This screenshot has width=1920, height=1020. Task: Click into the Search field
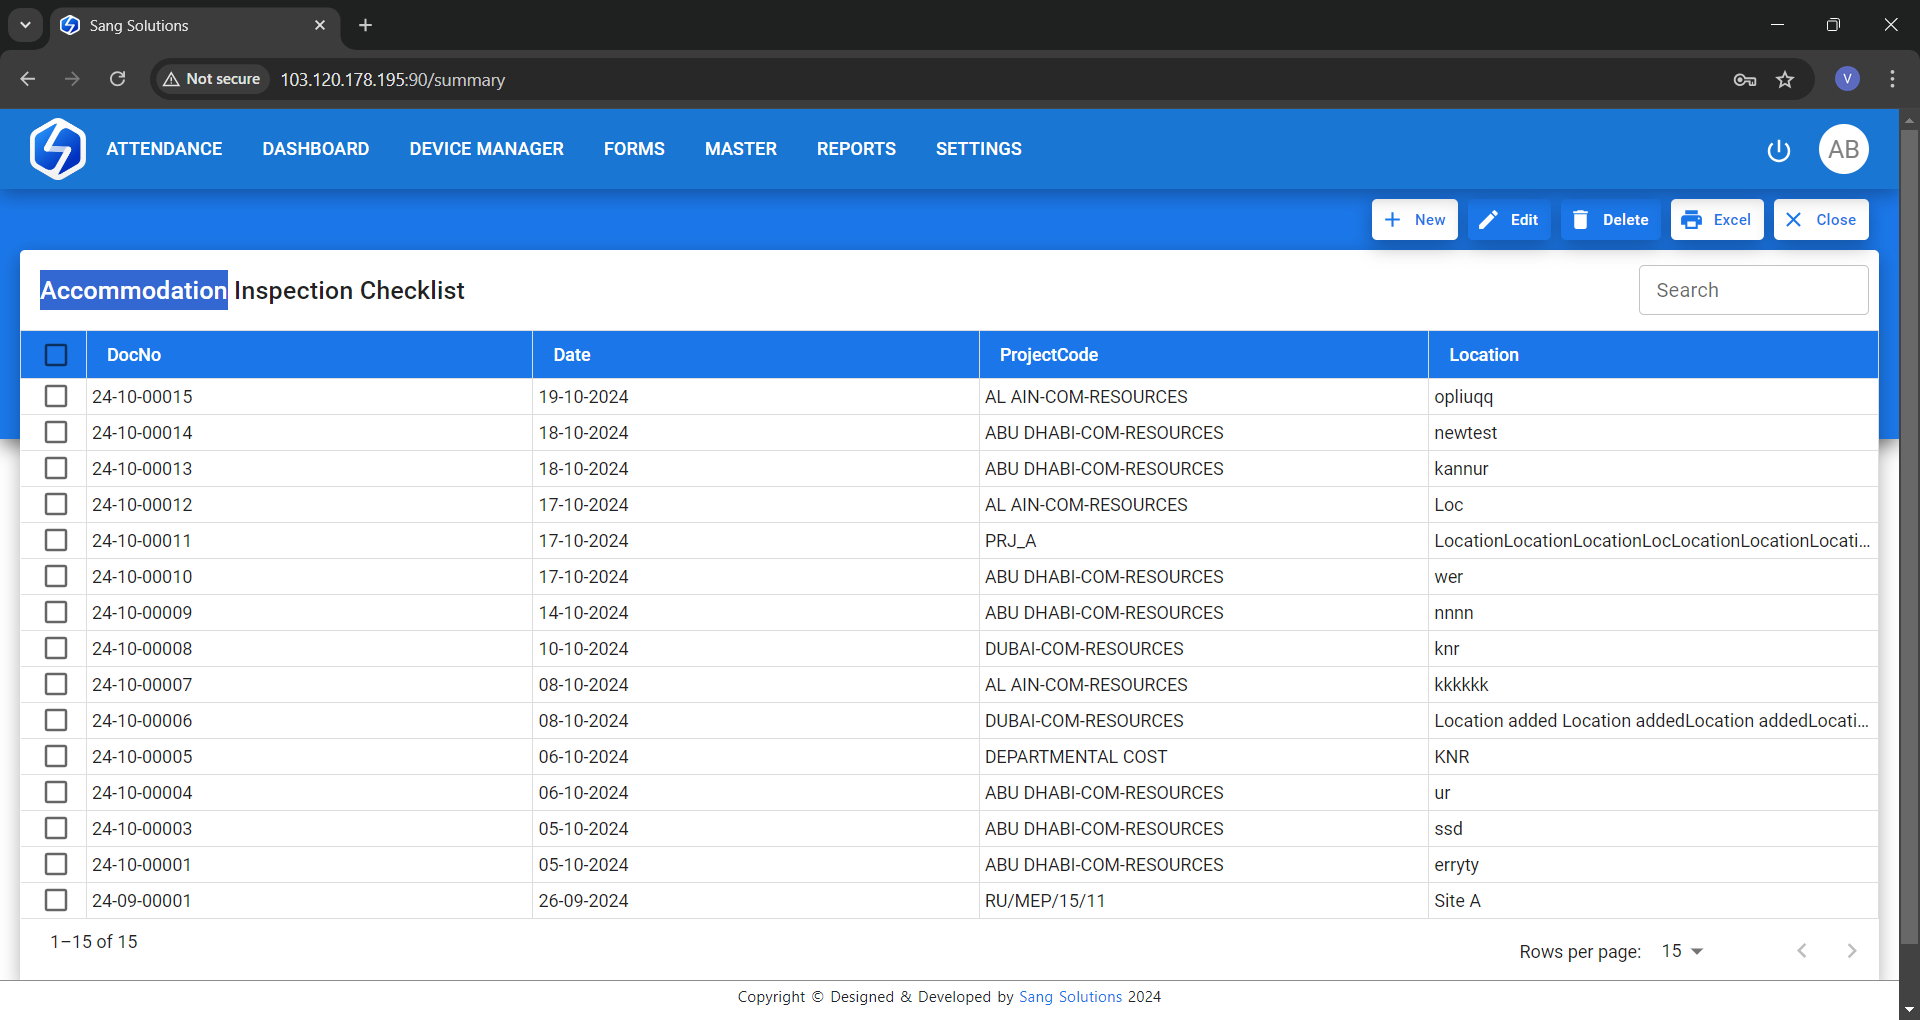(x=1753, y=290)
